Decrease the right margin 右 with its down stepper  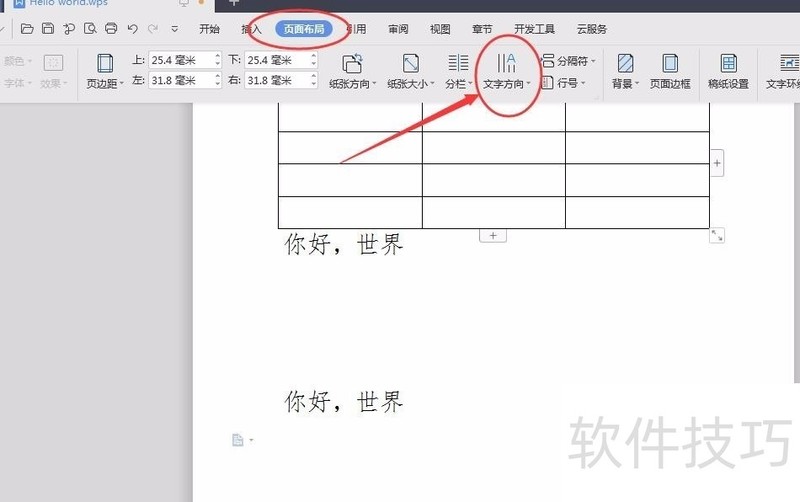coord(314,84)
